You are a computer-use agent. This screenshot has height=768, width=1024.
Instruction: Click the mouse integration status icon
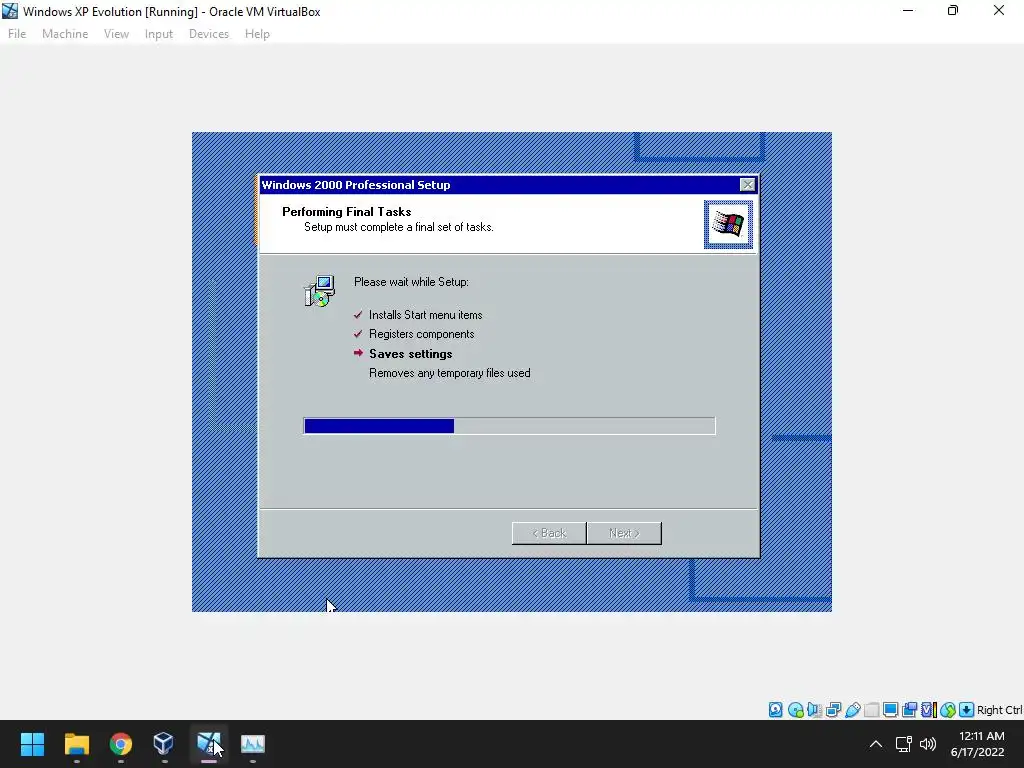pyautogui.click(x=948, y=710)
